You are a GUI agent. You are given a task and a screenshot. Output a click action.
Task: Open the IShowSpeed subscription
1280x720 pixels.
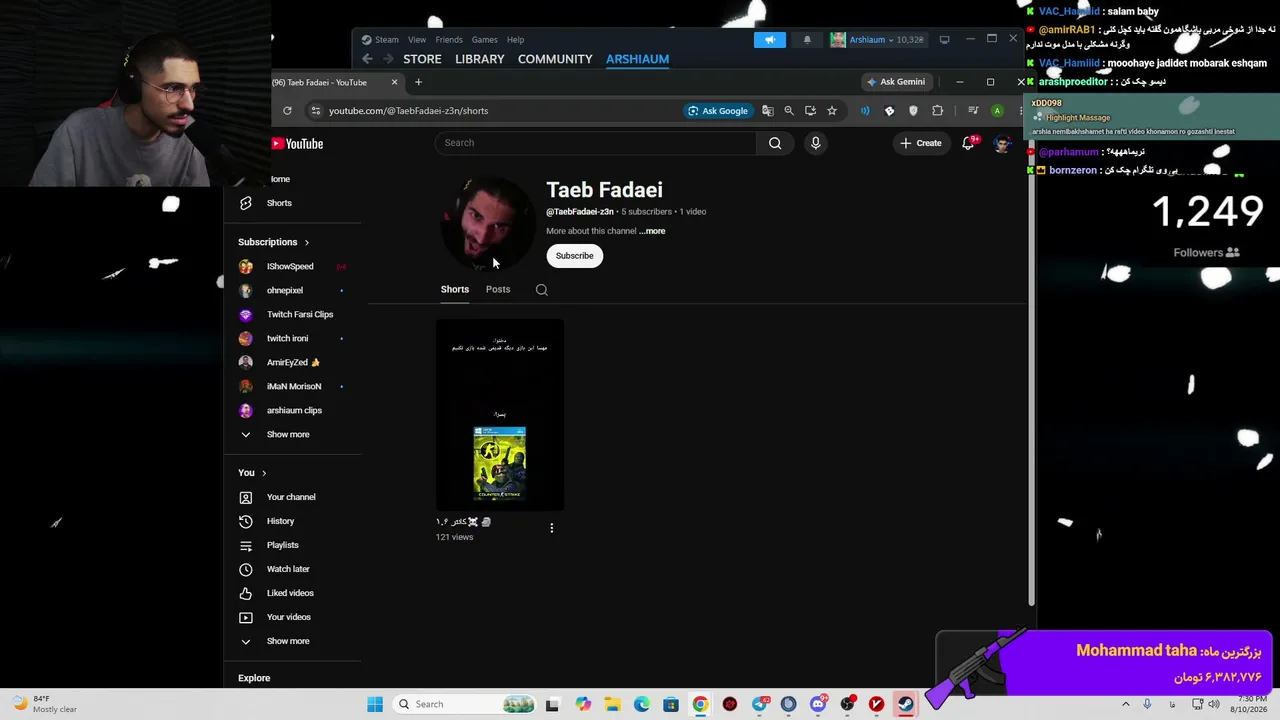click(290, 267)
